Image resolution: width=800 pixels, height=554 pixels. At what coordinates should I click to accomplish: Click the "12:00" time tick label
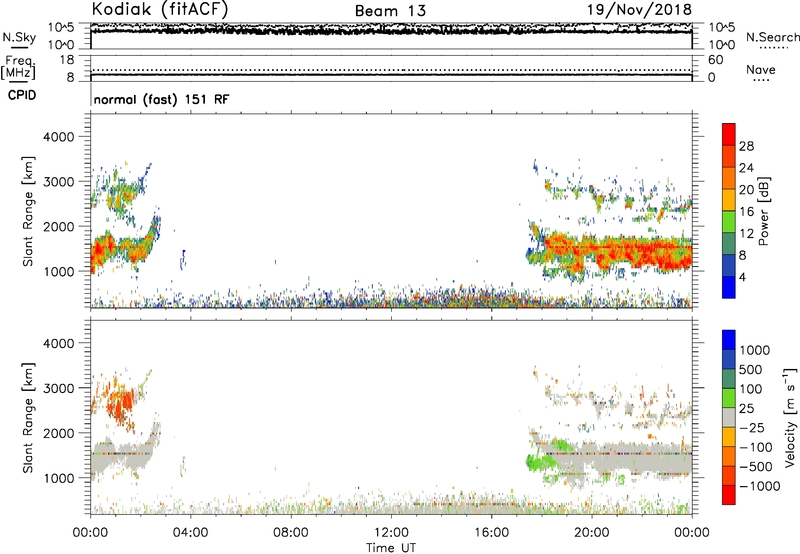391,533
